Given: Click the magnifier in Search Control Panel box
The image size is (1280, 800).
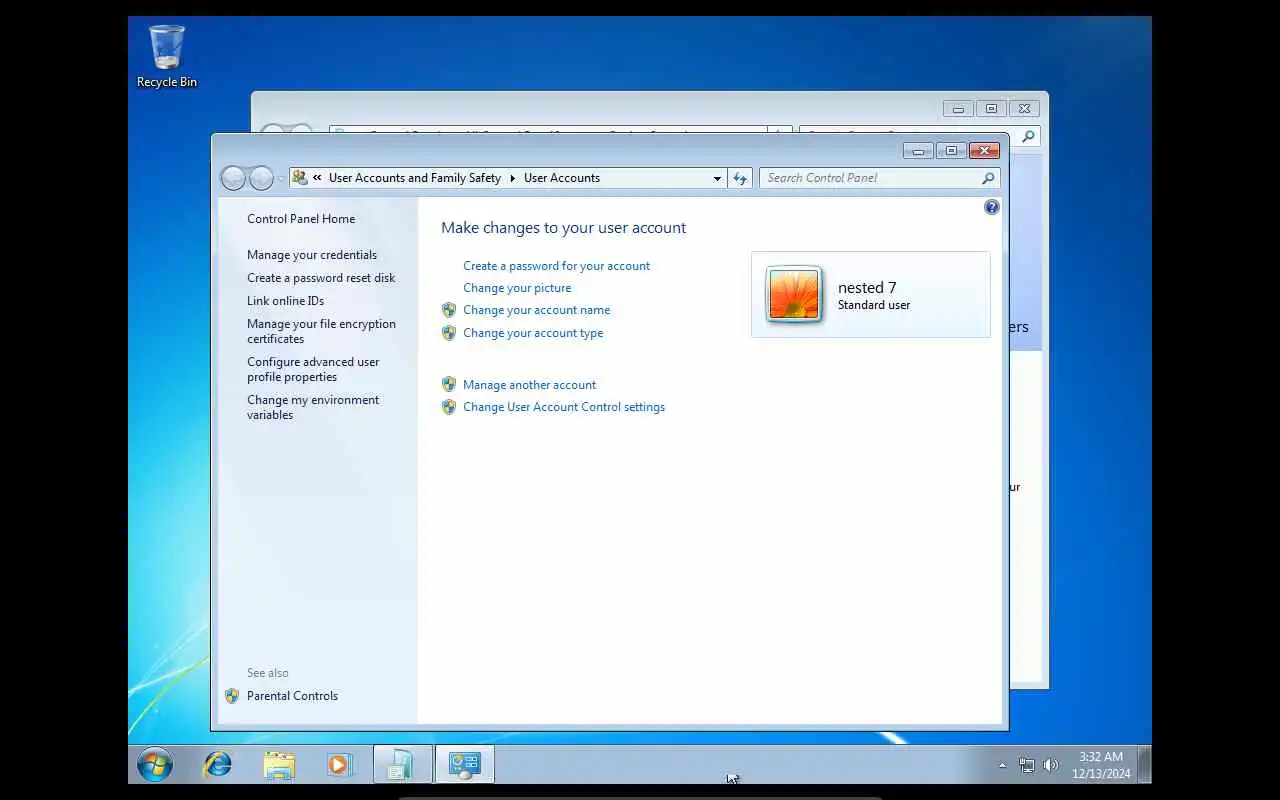Looking at the screenshot, I should coord(988,178).
